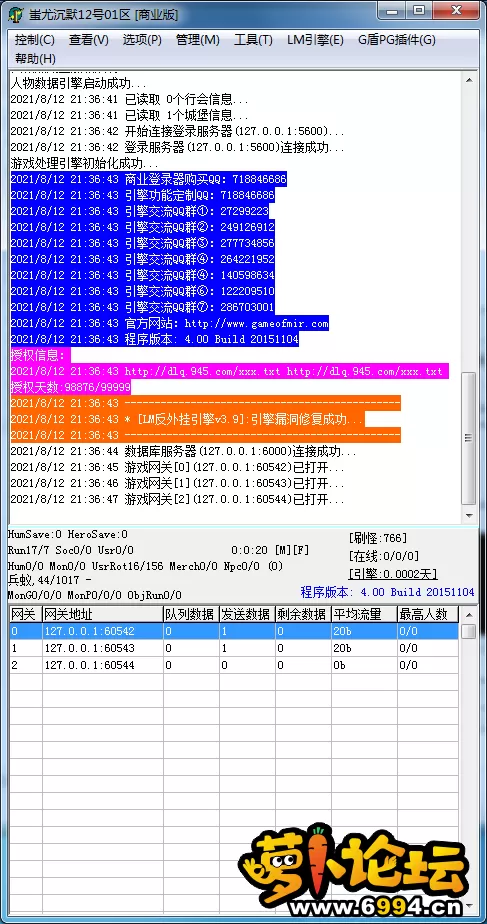Close the server window
Viewport: 487px width, 924px height.
(x=456, y=10)
